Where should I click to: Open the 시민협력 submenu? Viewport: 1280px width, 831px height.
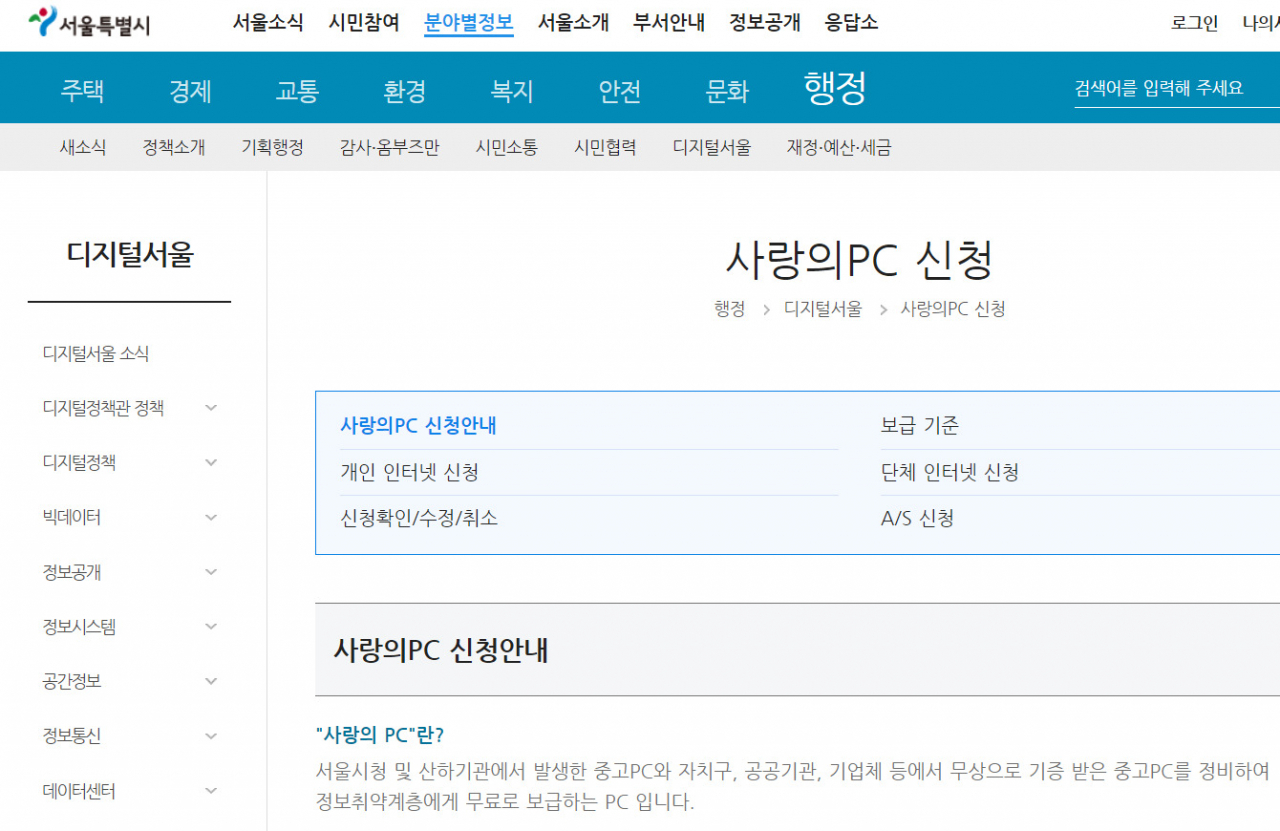tap(605, 148)
